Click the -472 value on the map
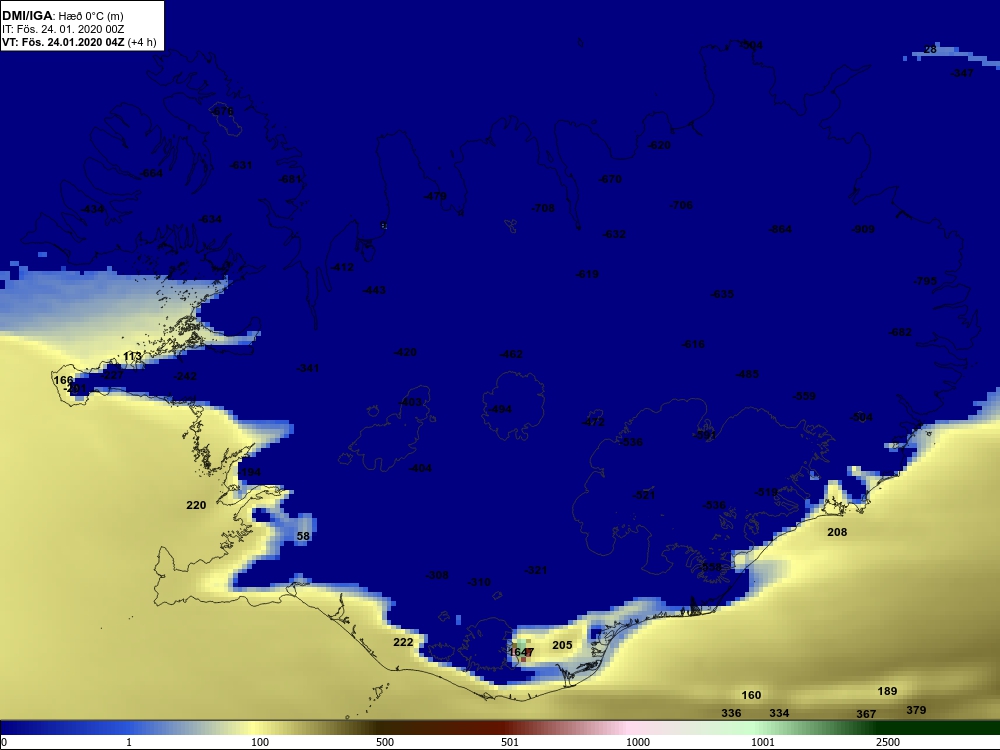Screen dimensions: 1000x750 593,422
